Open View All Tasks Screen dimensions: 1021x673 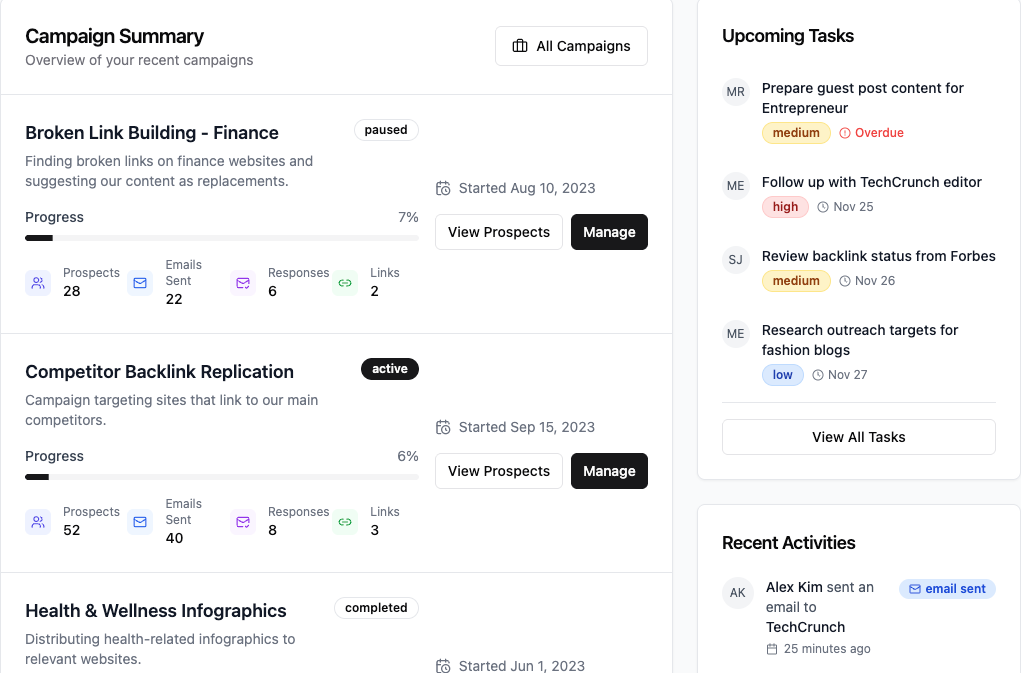click(x=858, y=437)
